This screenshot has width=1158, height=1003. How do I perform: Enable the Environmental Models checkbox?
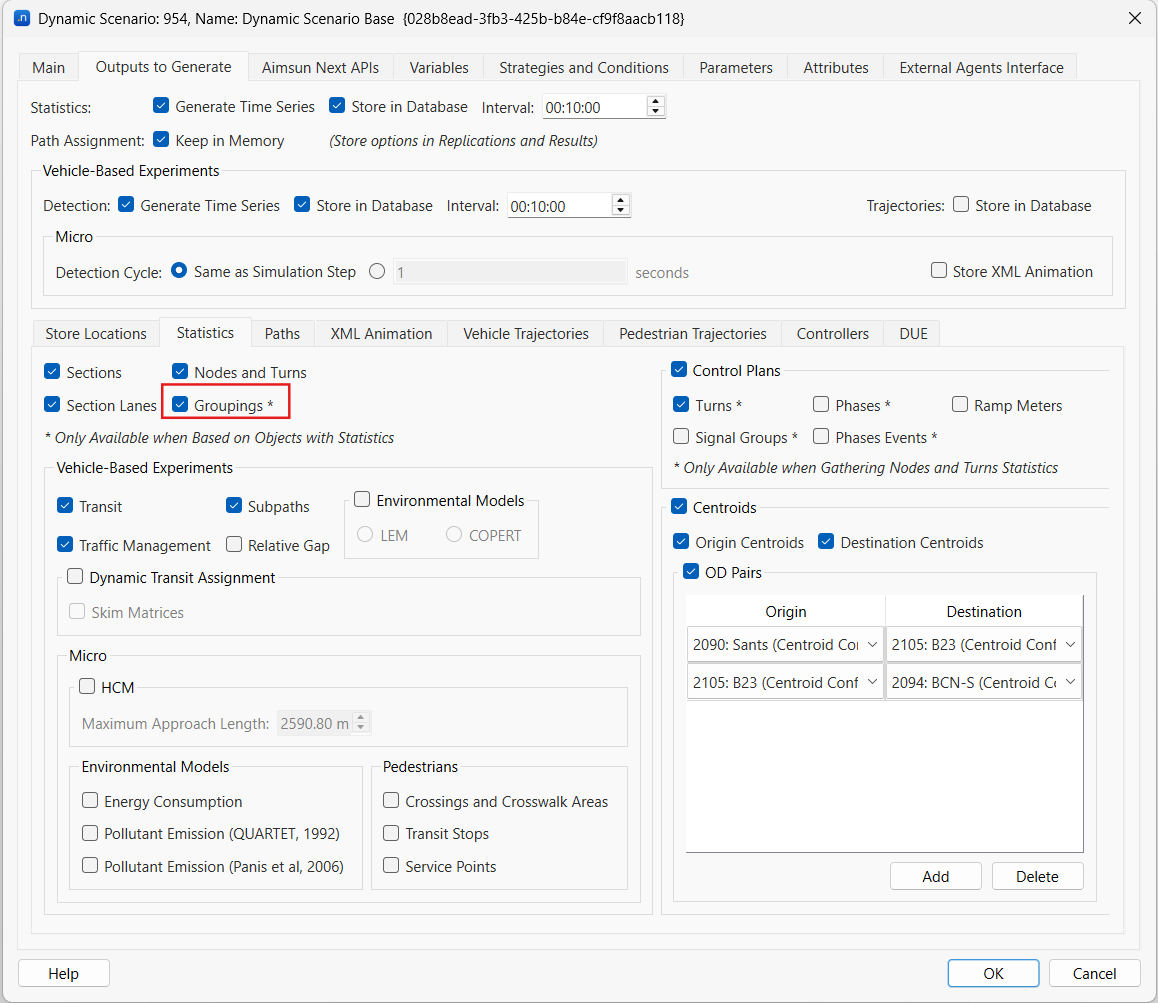pos(362,500)
